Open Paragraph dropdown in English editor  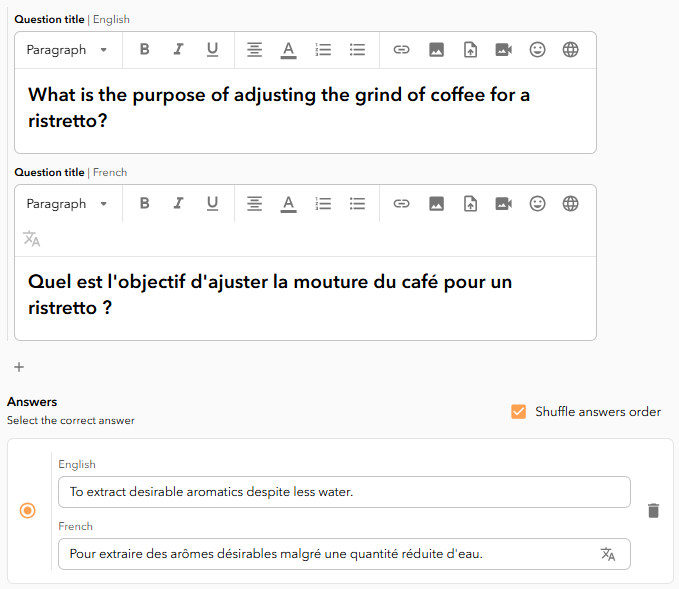click(67, 50)
